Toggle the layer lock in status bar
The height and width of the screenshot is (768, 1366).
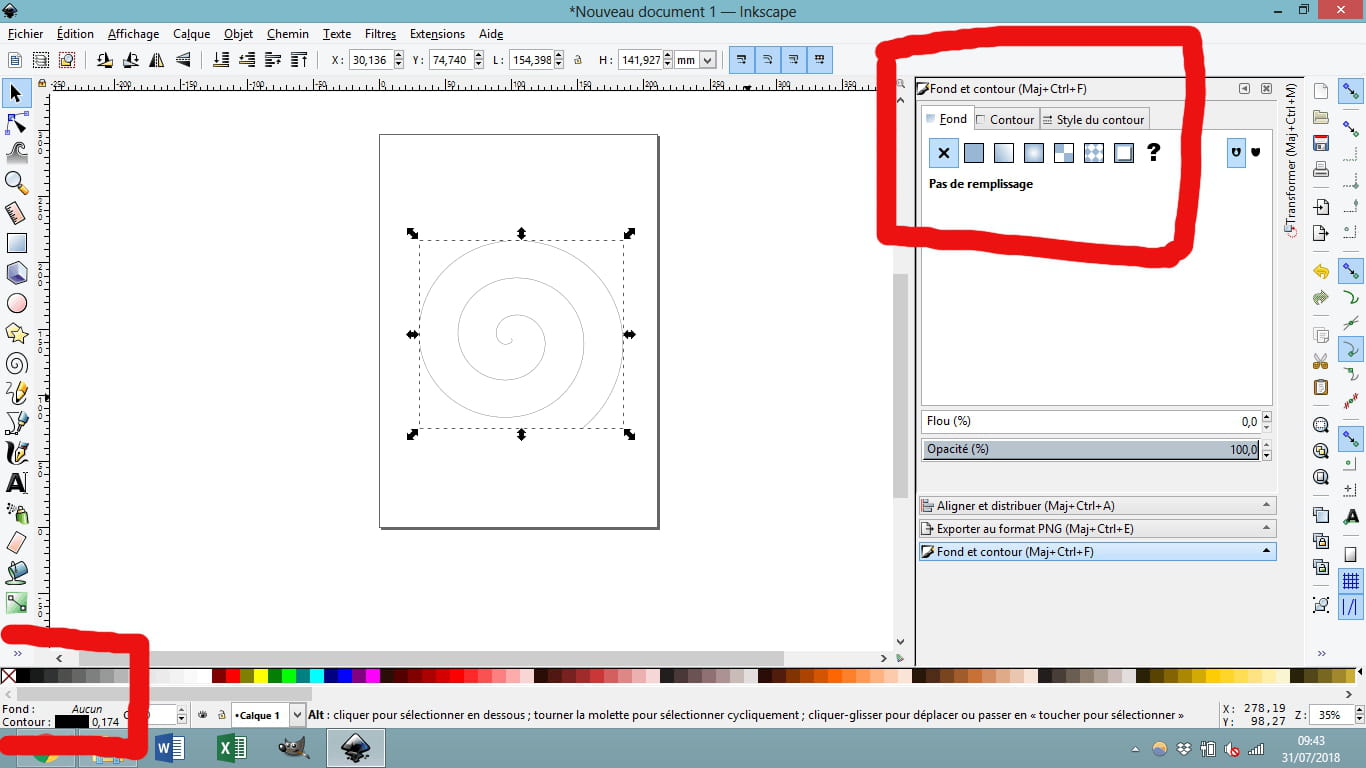[x=220, y=715]
